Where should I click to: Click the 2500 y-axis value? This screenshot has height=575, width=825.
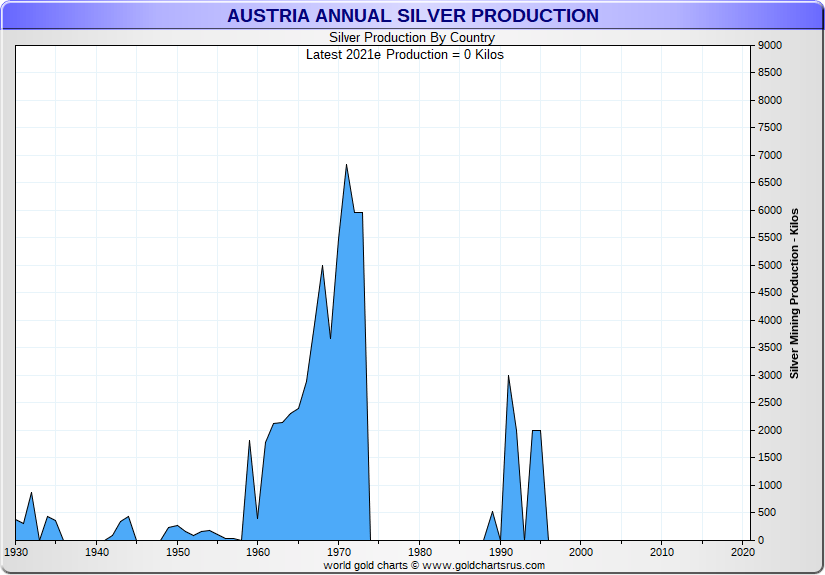(770, 403)
